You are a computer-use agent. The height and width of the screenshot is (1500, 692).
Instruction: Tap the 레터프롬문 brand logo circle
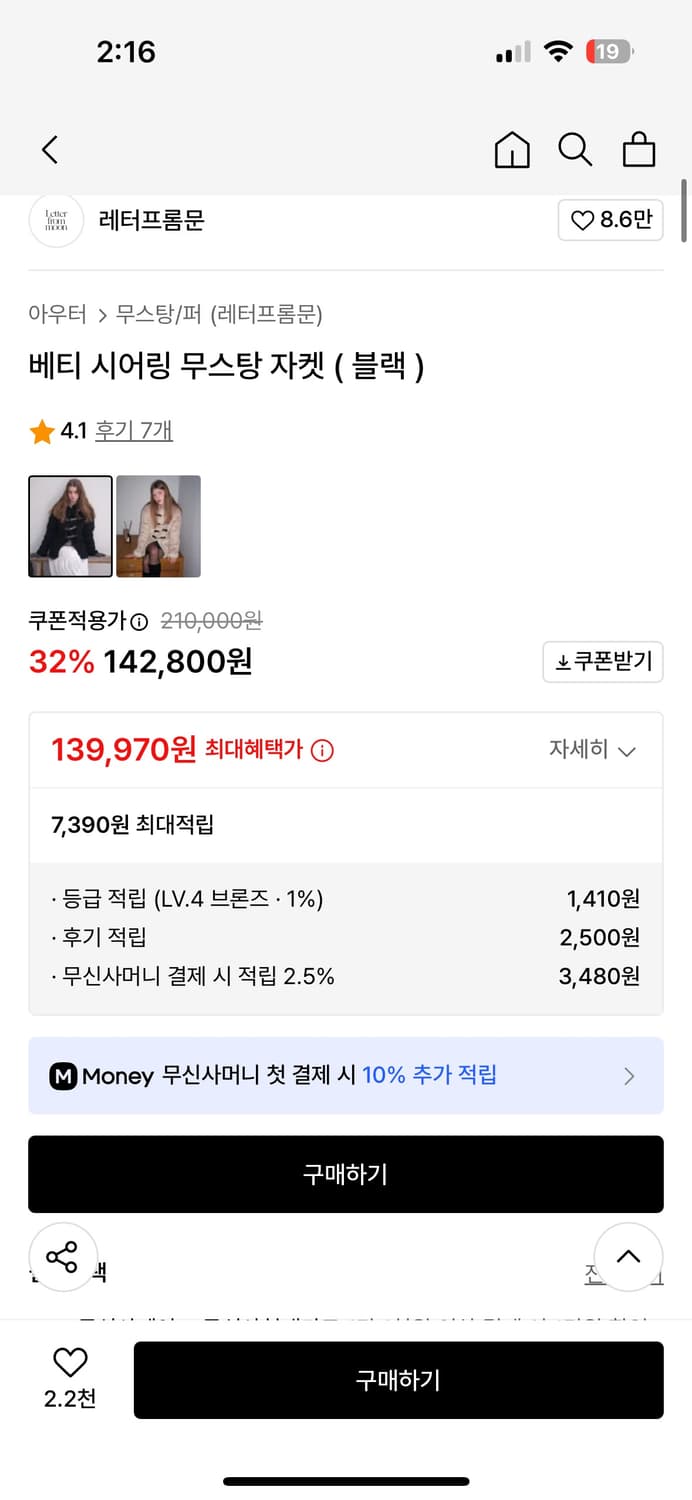click(56, 221)
